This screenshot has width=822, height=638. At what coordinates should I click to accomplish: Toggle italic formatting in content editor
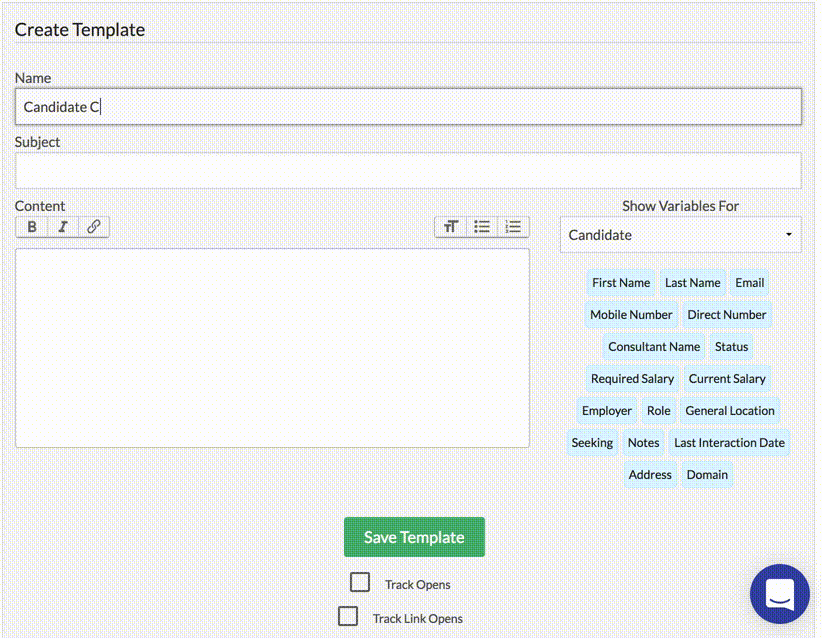point(63,227)
